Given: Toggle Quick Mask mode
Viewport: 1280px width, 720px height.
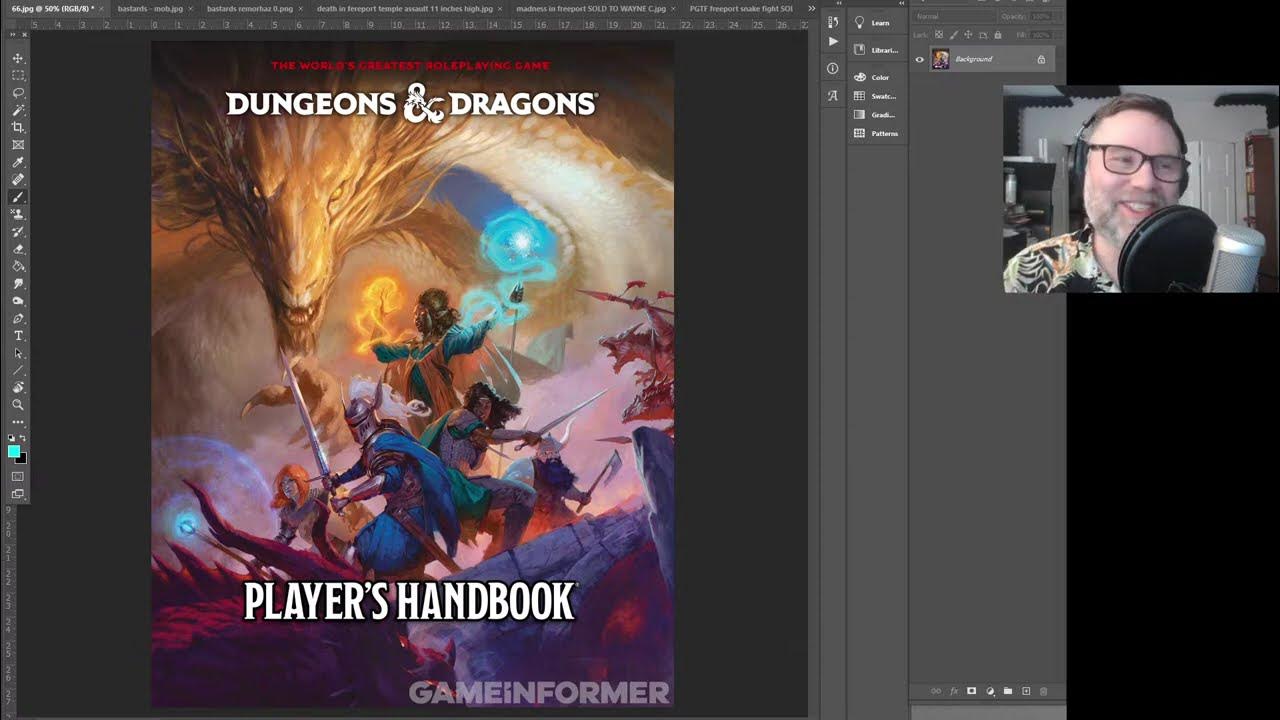Looking at the screenshot, I should click(x=18, y=477).
